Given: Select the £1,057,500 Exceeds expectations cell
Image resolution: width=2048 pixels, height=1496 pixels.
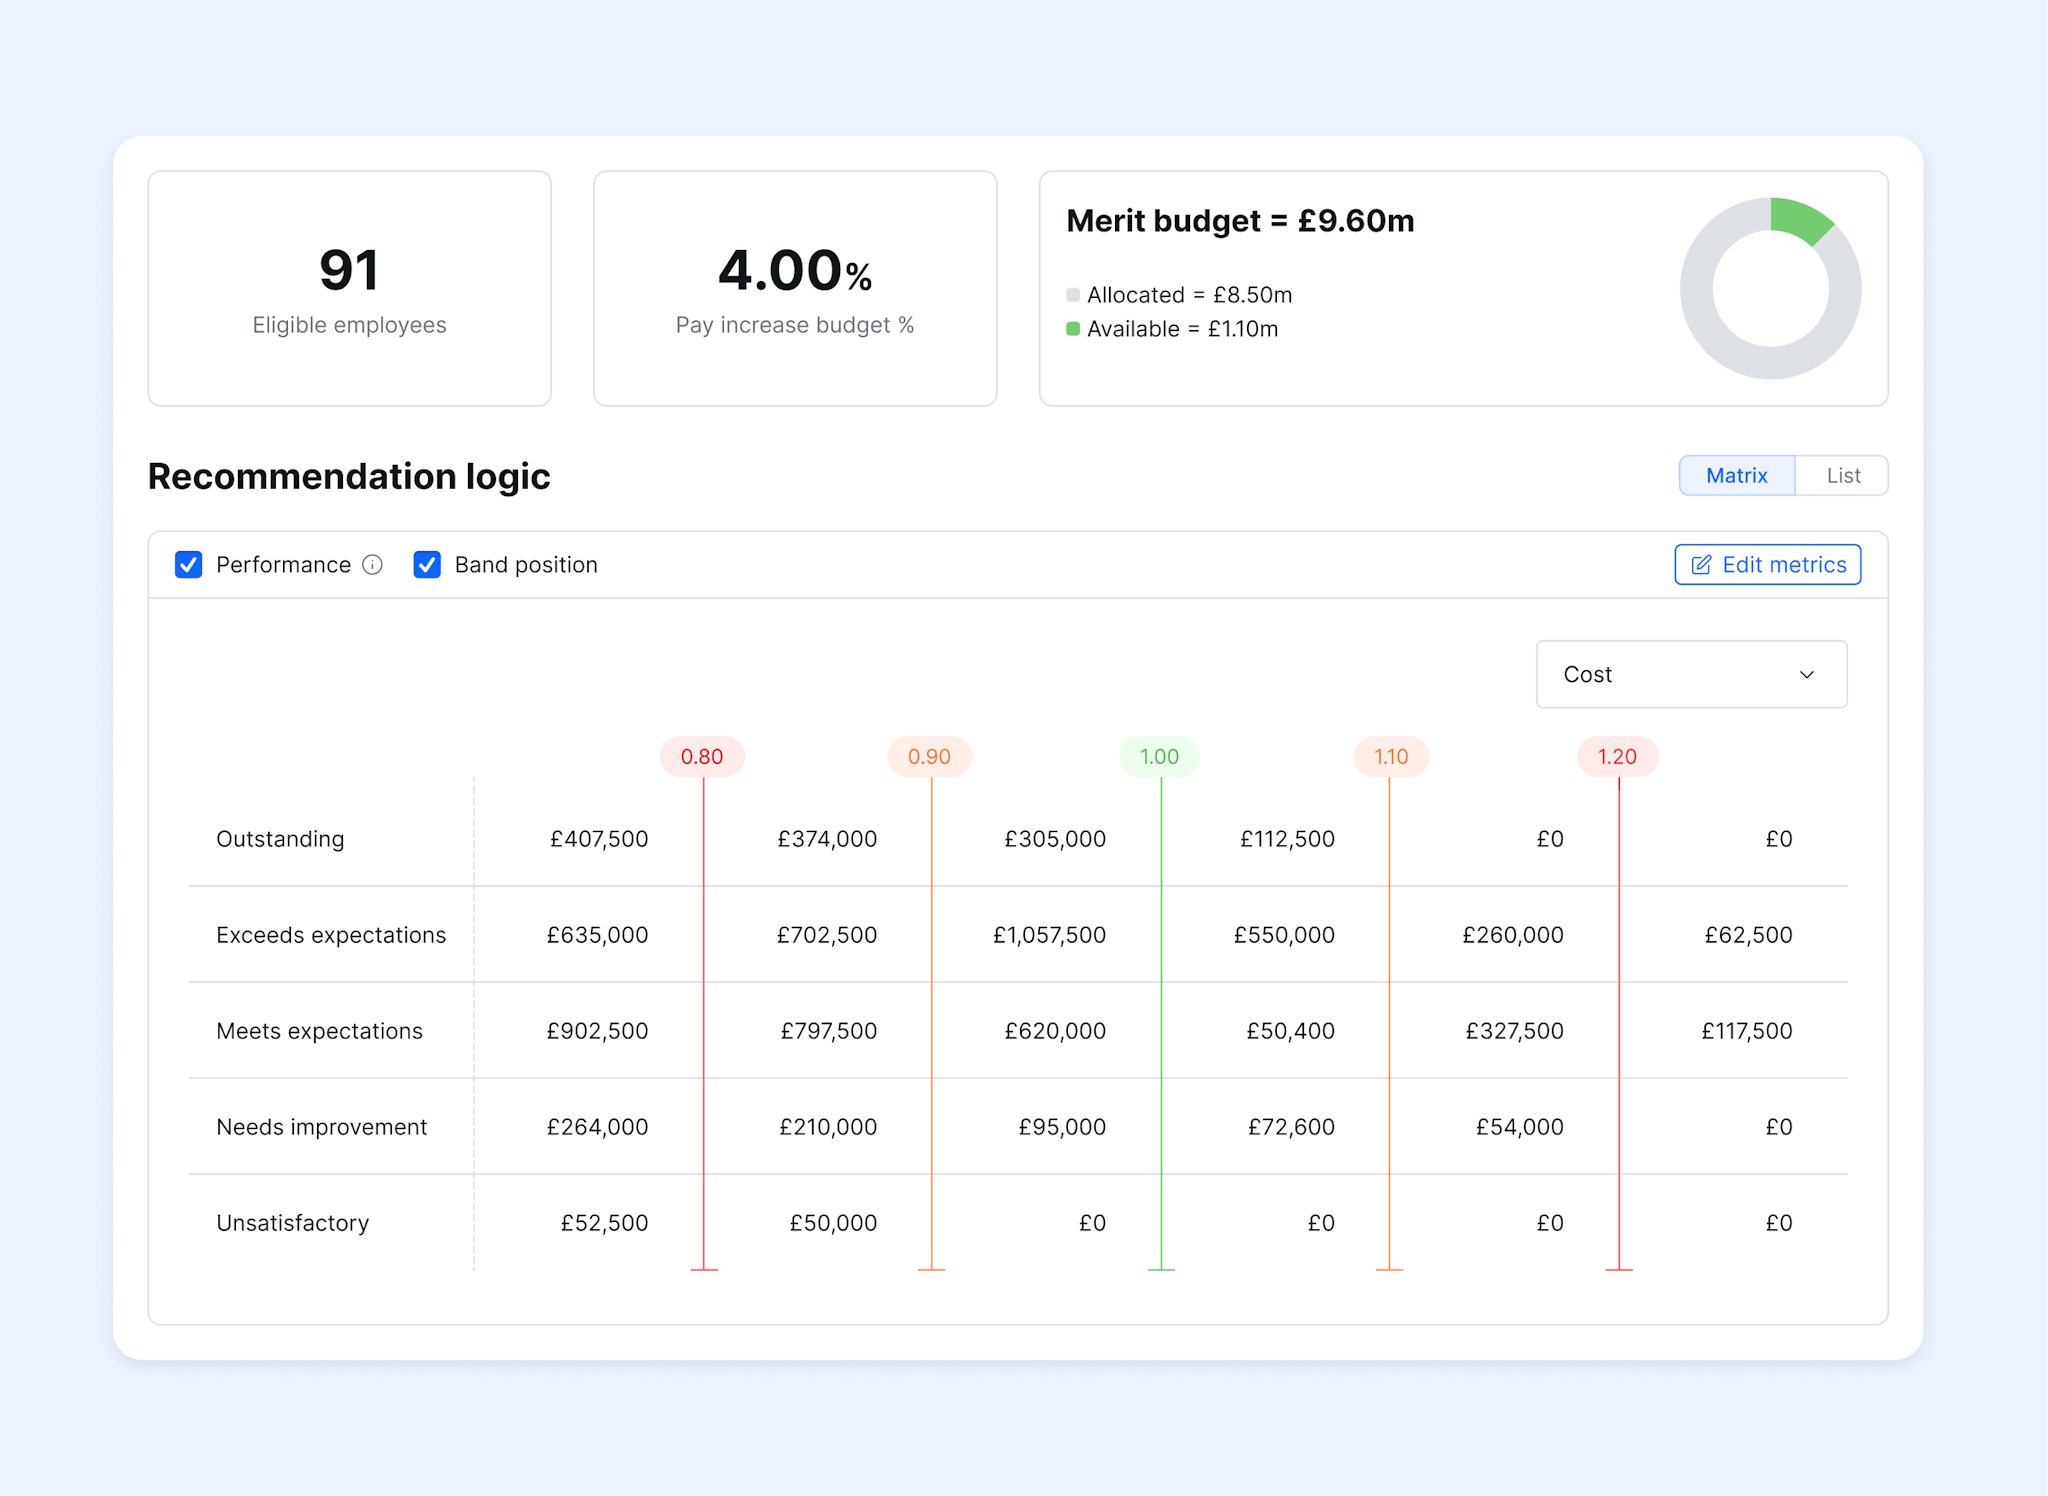Looking at the screenshot, I should coord(1050,935).
